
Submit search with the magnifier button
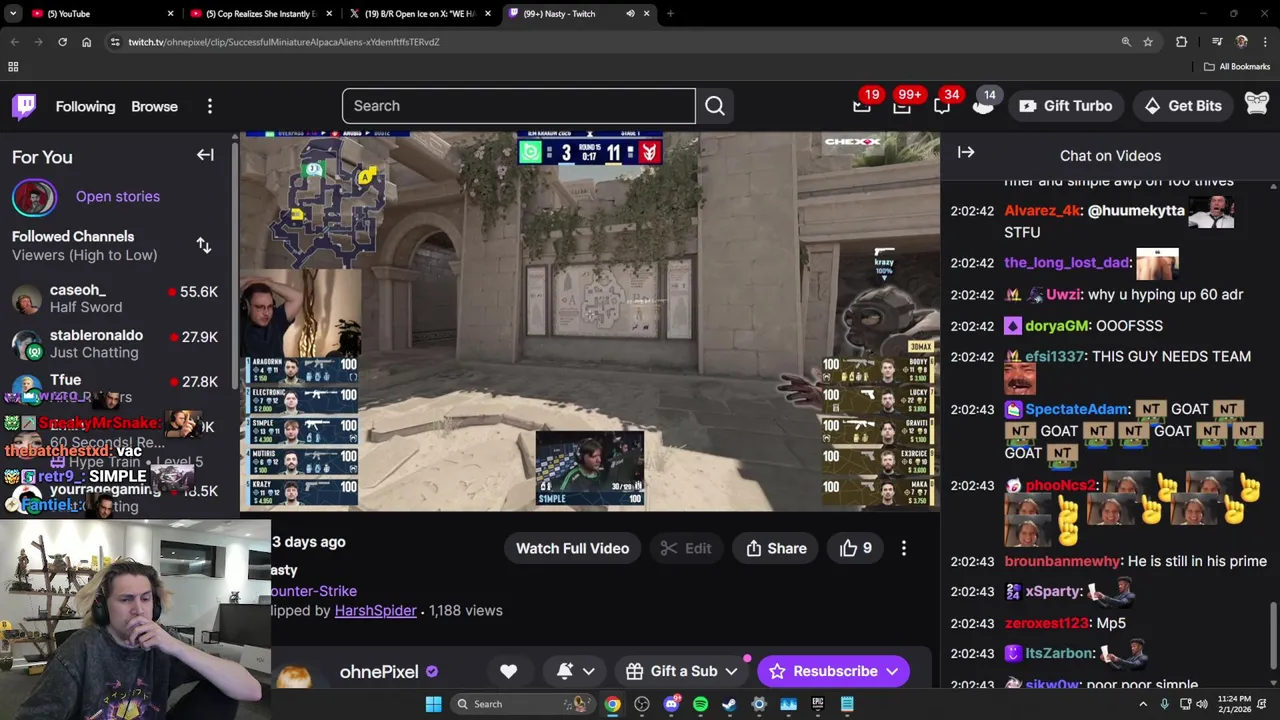[715, 106]
